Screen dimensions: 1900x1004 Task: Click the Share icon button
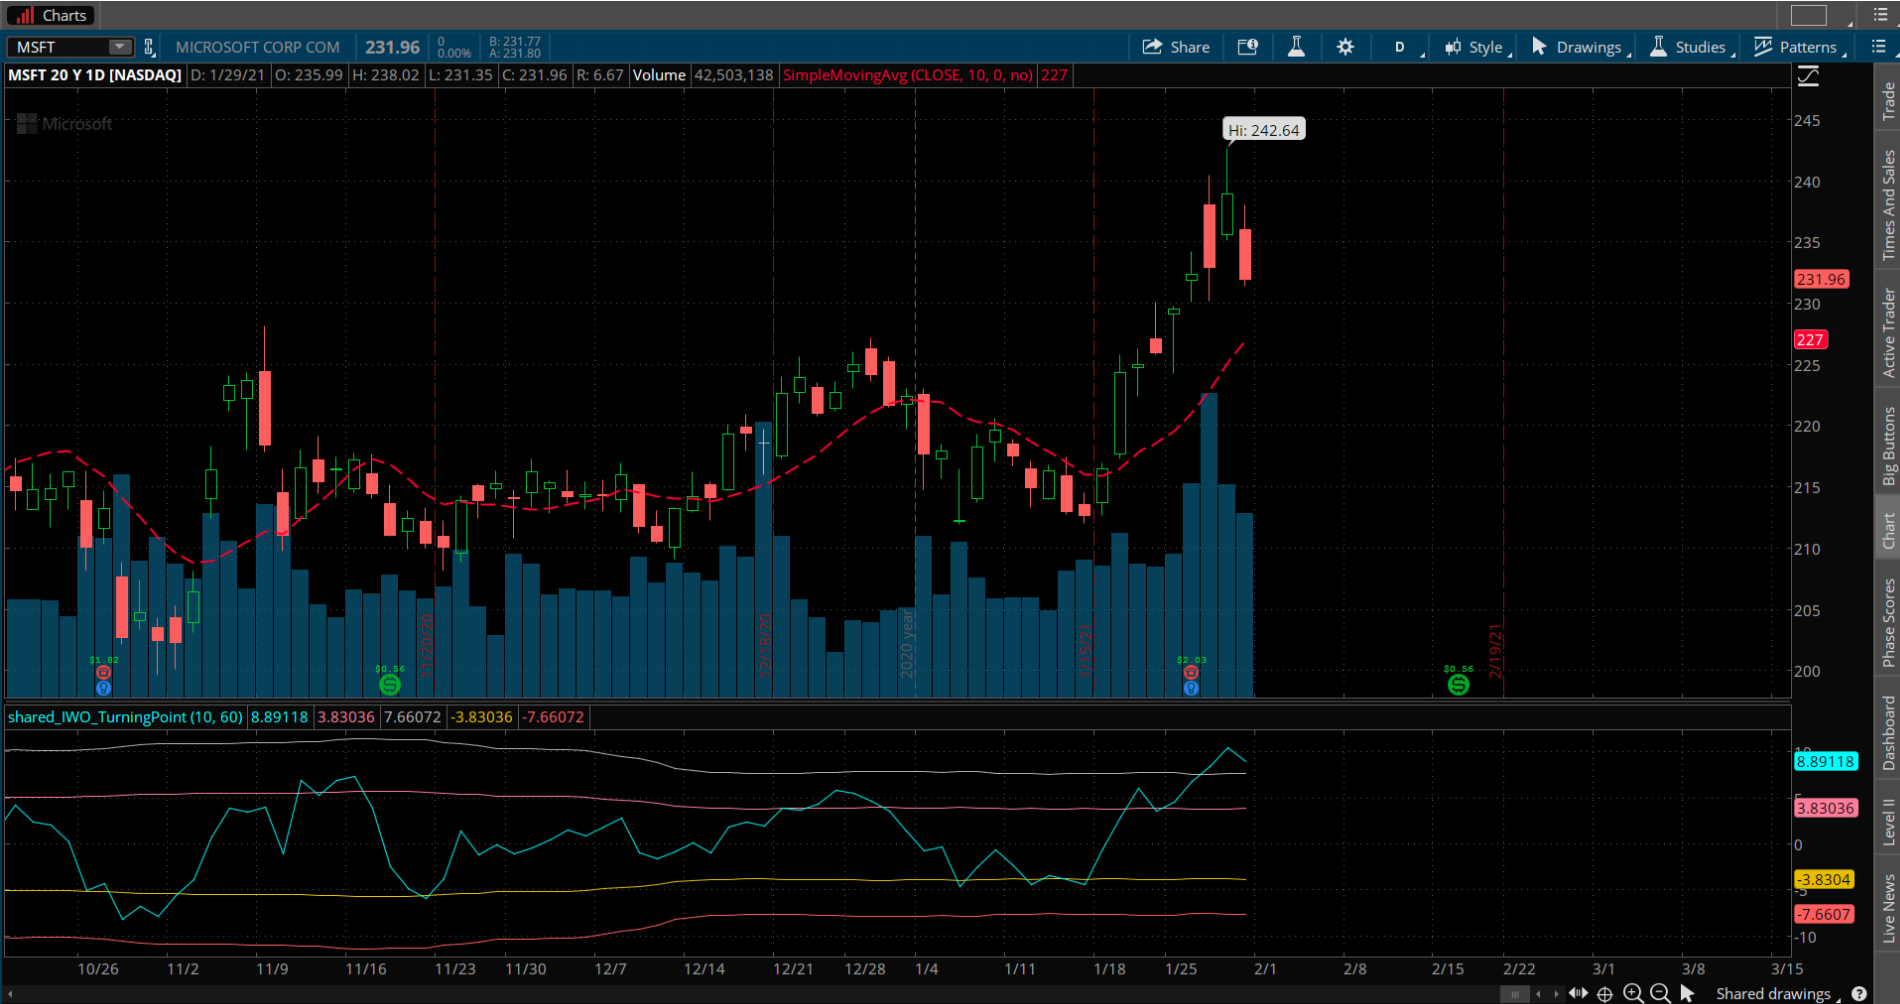point(1176,47)
